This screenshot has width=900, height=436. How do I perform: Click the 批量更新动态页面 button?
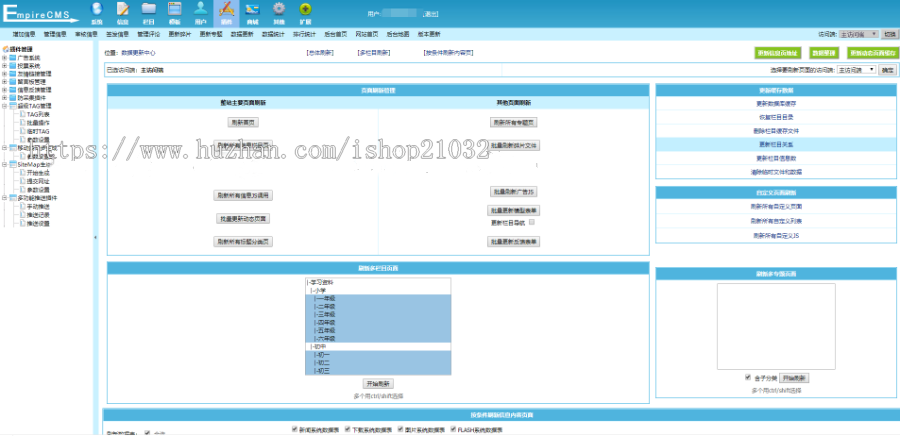tap(243, 219)
